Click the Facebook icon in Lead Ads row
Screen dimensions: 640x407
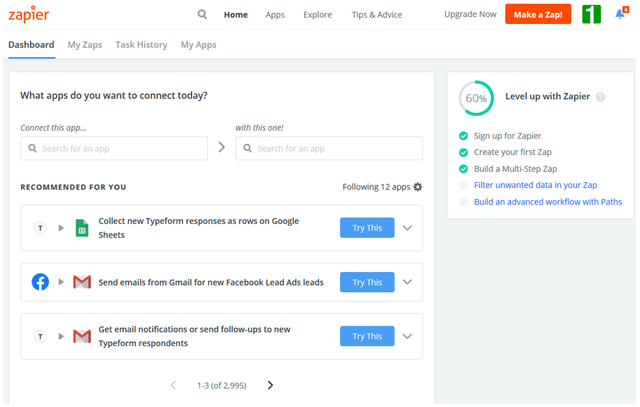pos(40,282)
